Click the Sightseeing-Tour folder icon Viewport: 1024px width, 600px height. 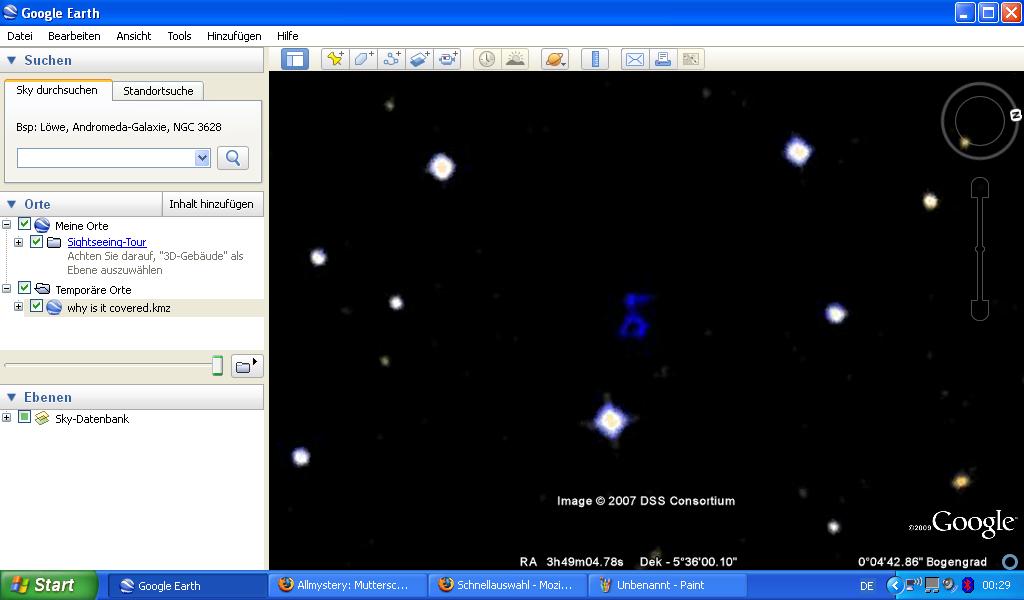point(54,242)
